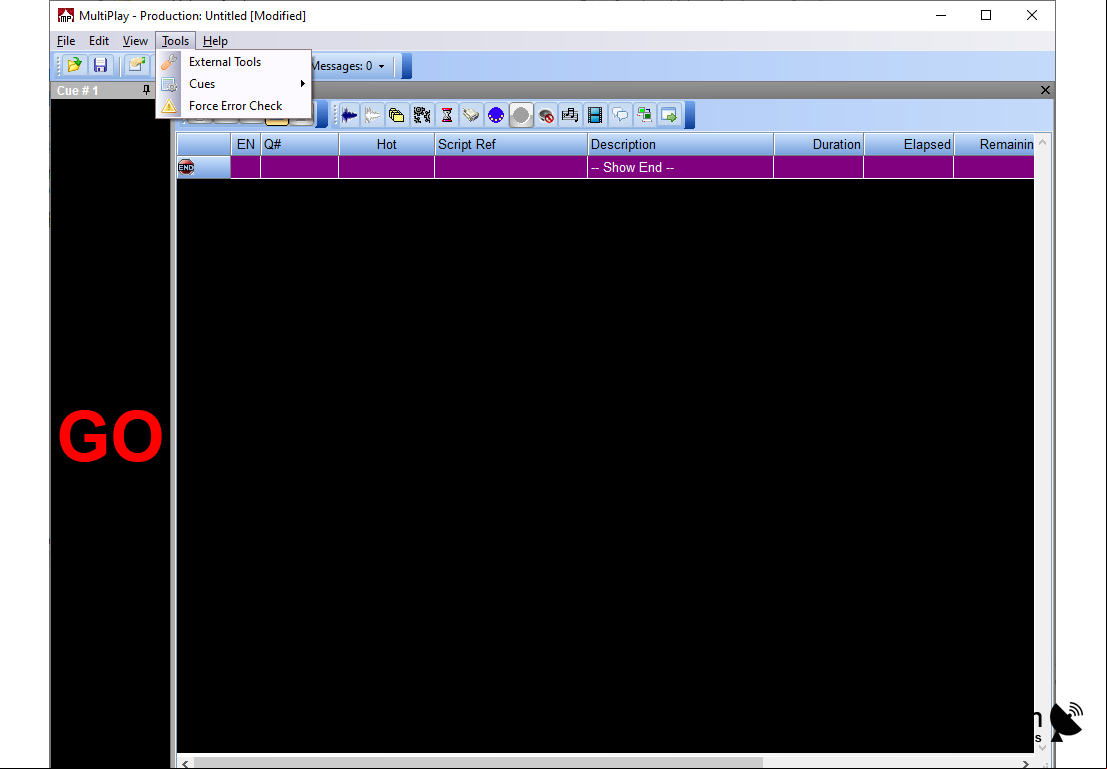This screenshot has height=769, width=1107.
Task: Select External Tools from Tools menu
Action: click(234, 61)
